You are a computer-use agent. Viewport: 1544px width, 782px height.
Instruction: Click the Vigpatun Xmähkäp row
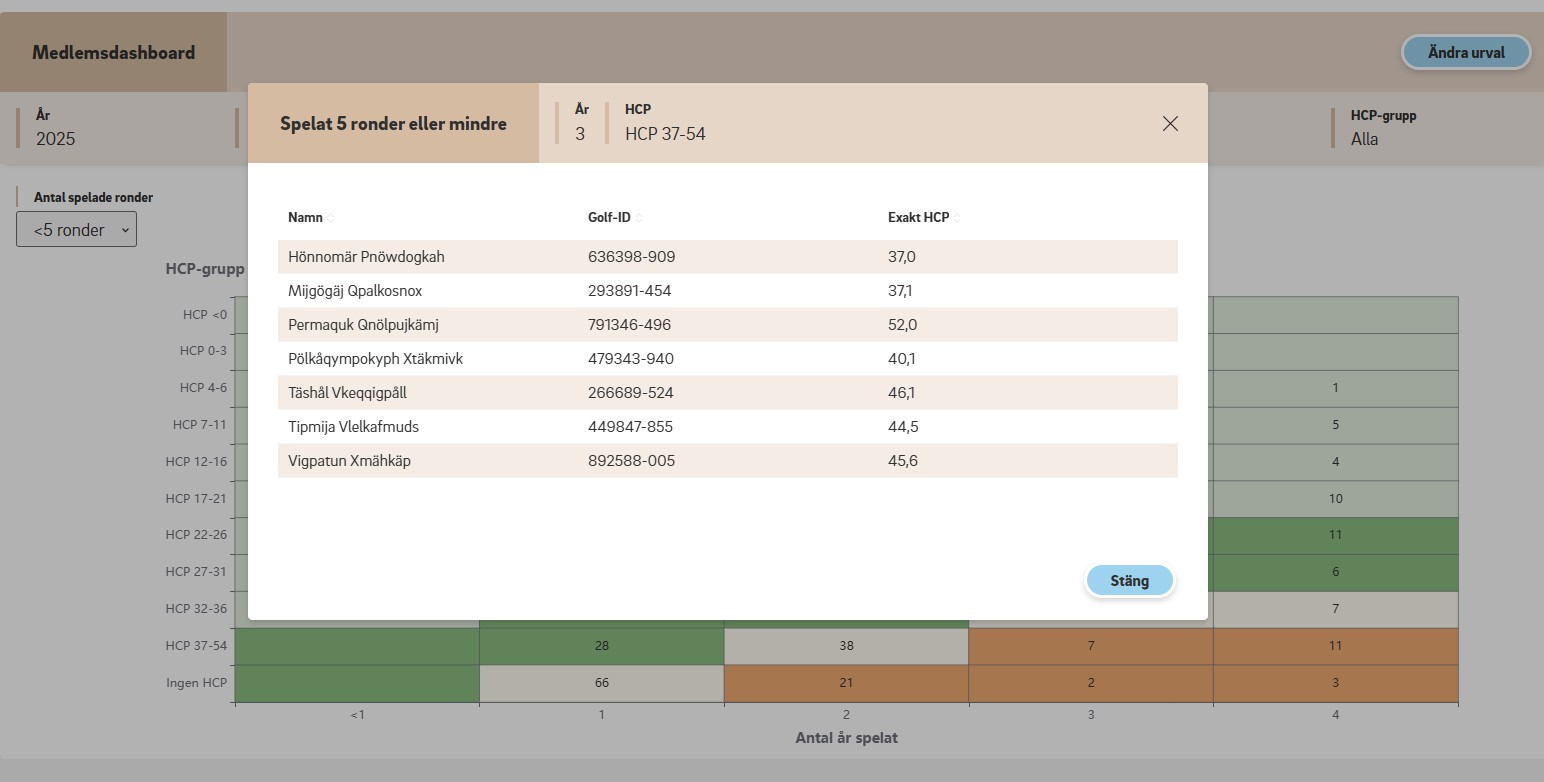[x=349, y=461]
